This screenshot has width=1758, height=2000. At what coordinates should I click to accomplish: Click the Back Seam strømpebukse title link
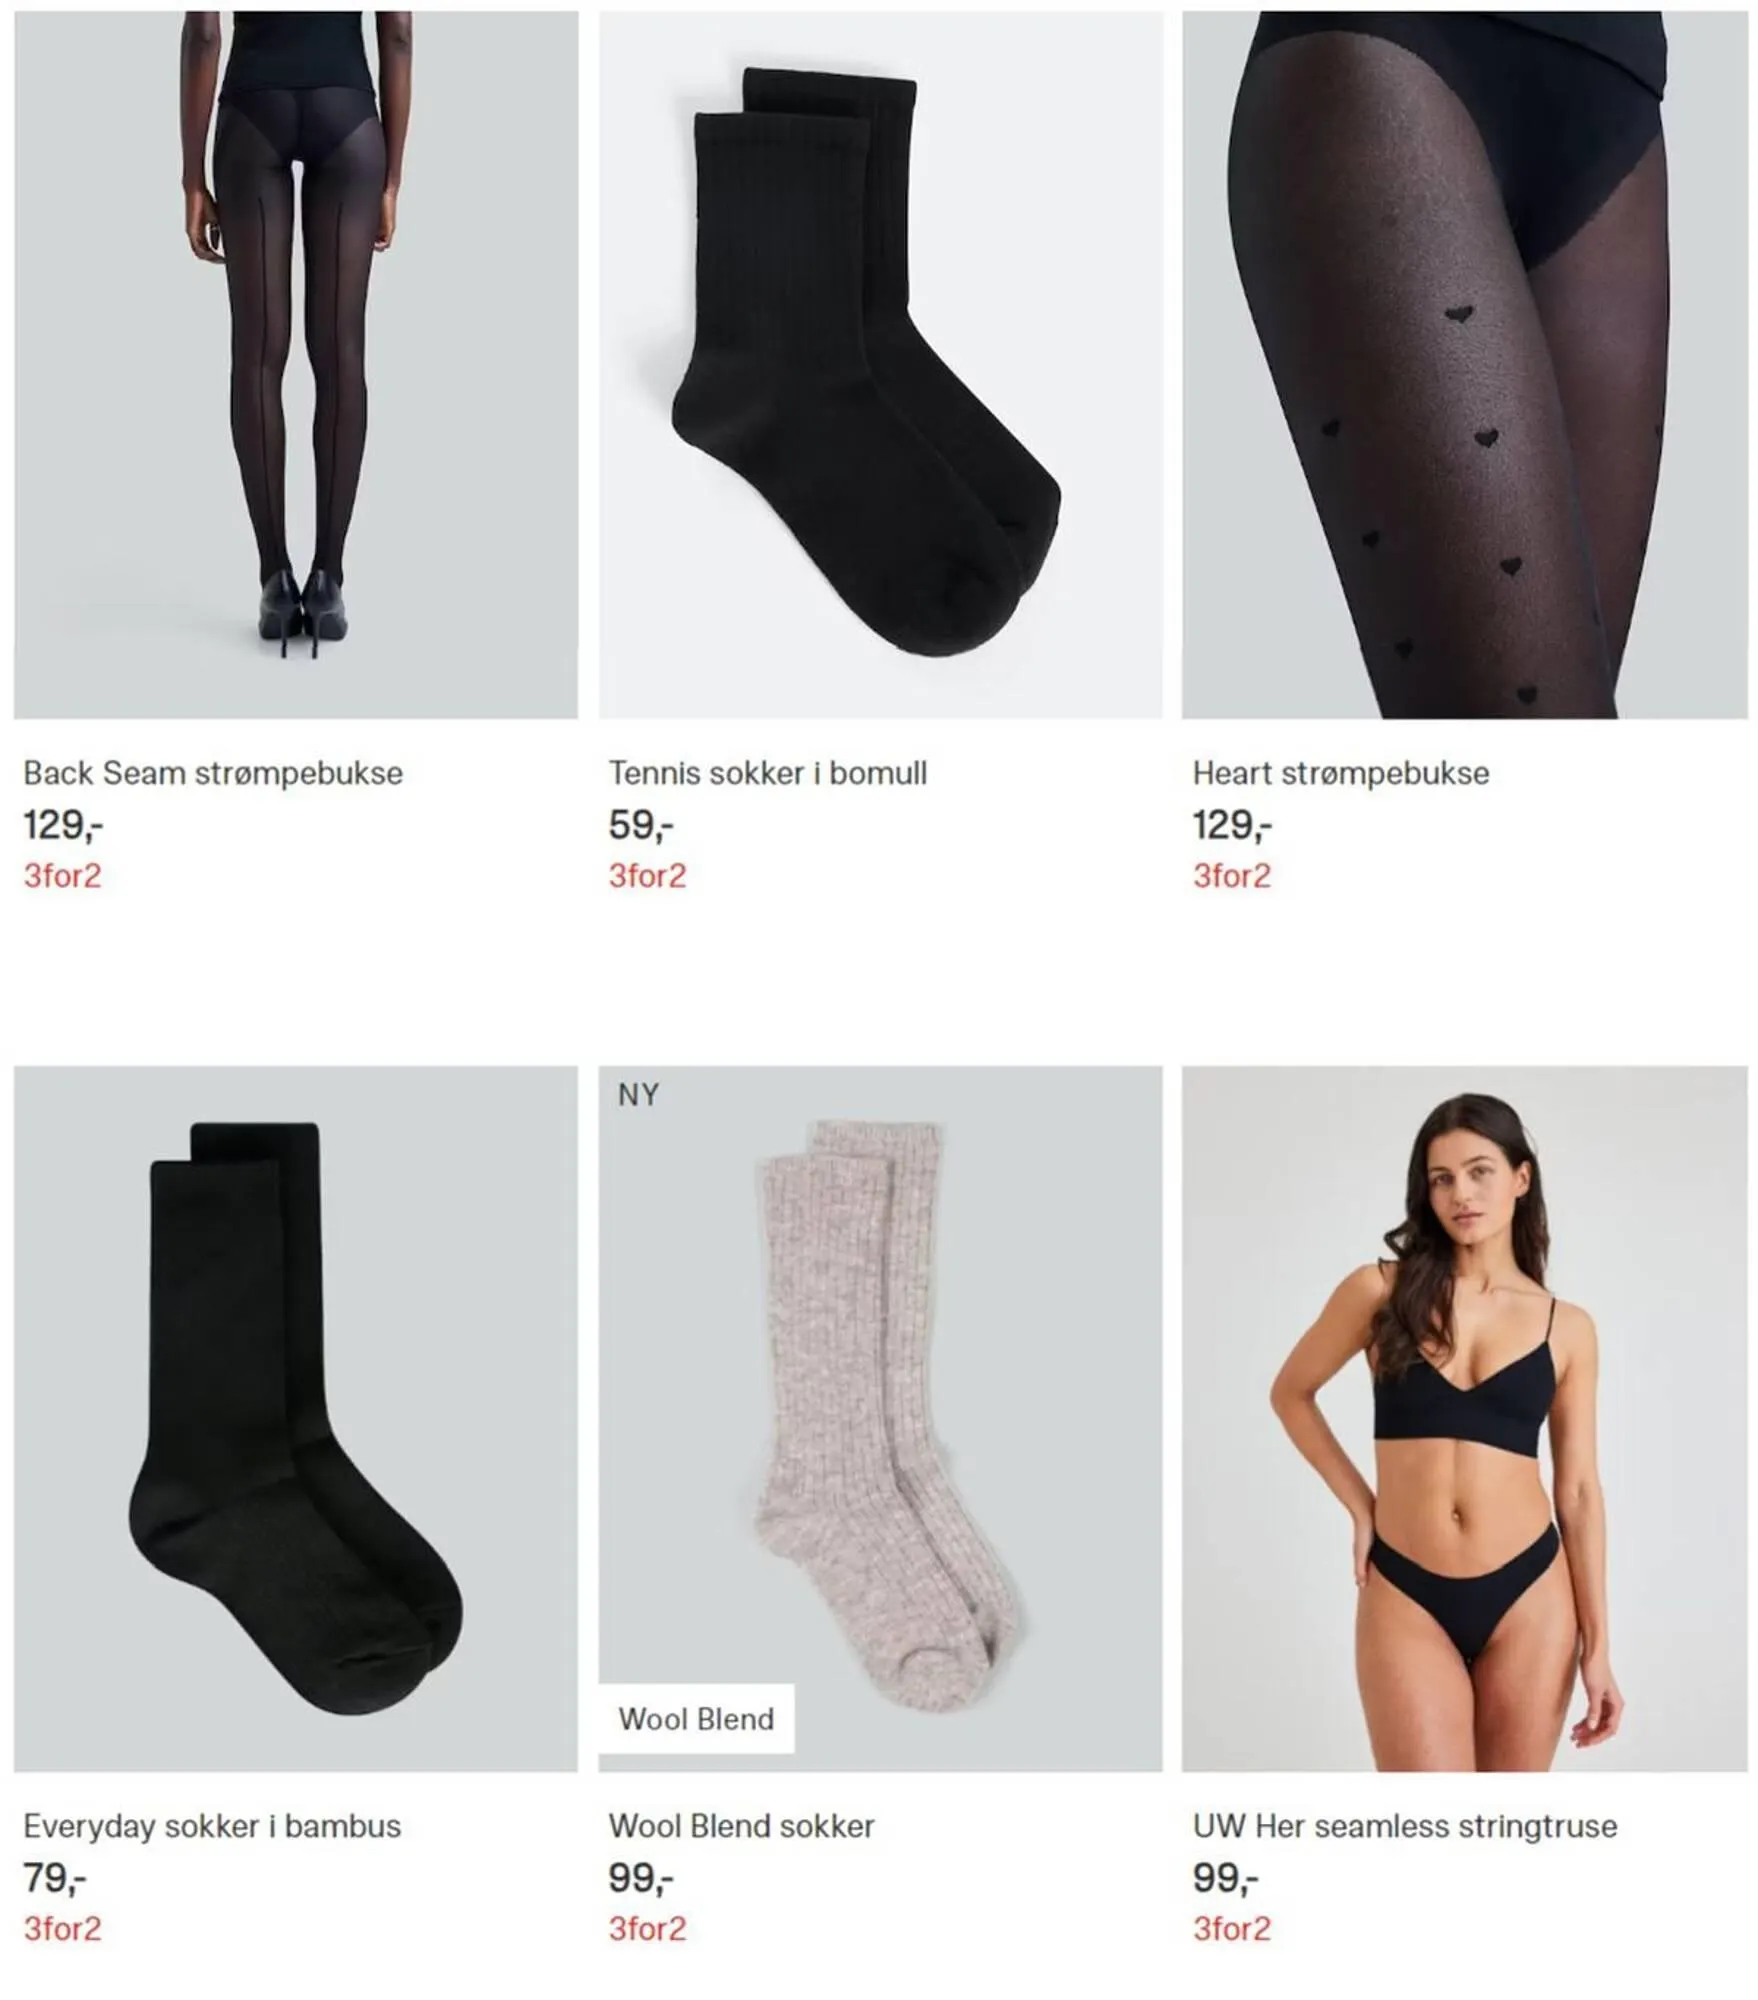[213, 773]
